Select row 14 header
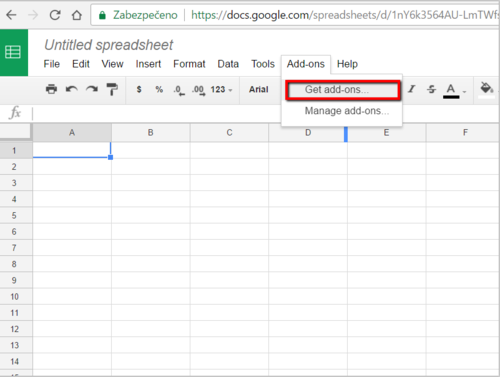The height and width of the screenshot is (377, 500). (x=16, y=361)
